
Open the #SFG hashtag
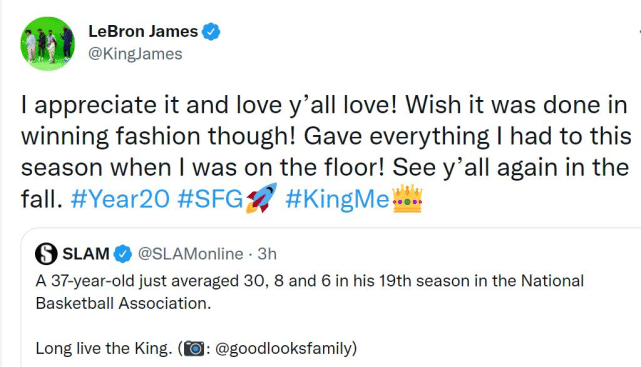[x=211, y=199]
